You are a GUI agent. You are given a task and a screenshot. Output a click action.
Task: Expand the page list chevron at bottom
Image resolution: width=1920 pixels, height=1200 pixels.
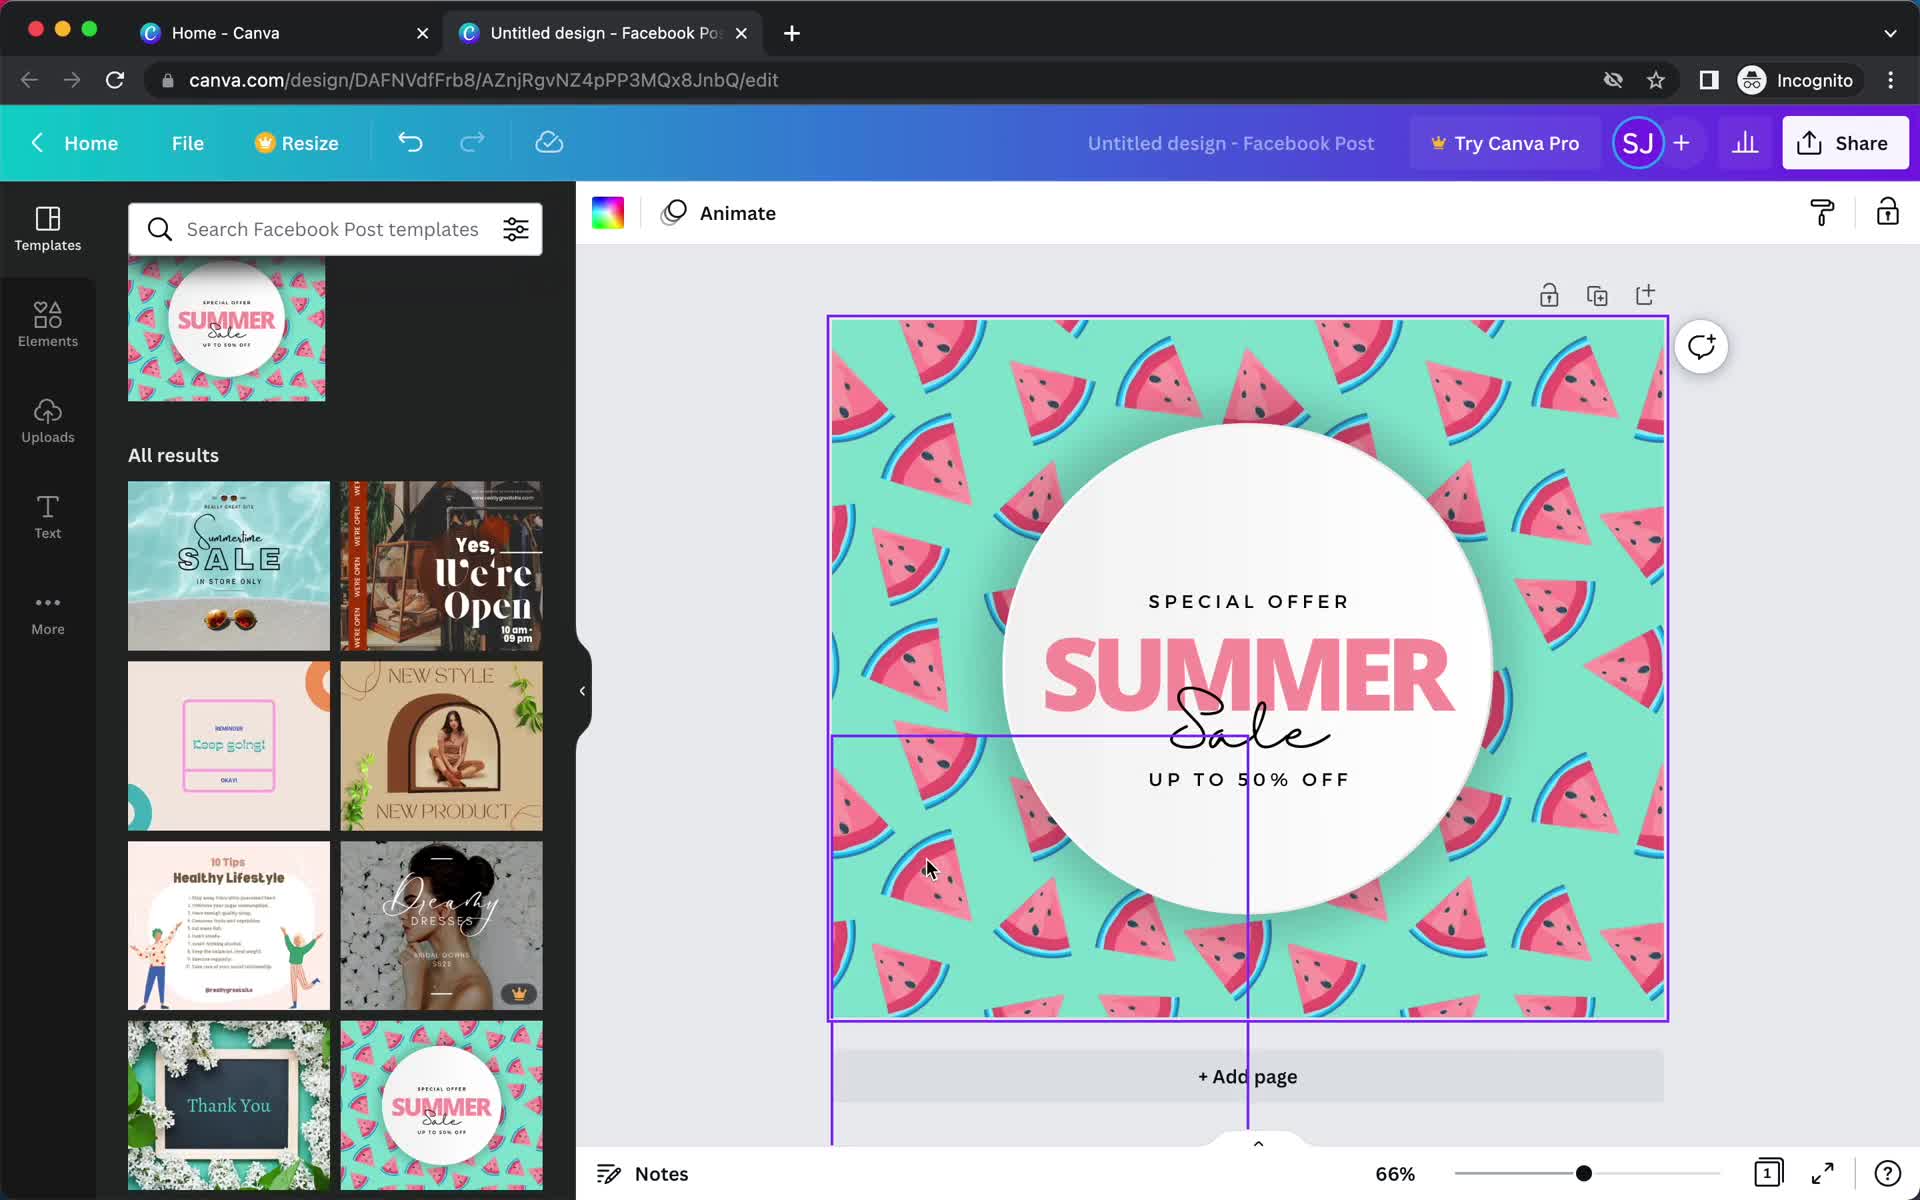[x=1258, y=1143]
